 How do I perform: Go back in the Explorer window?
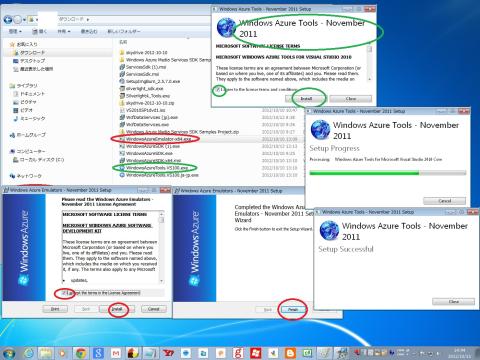click(x=8, y=20)
